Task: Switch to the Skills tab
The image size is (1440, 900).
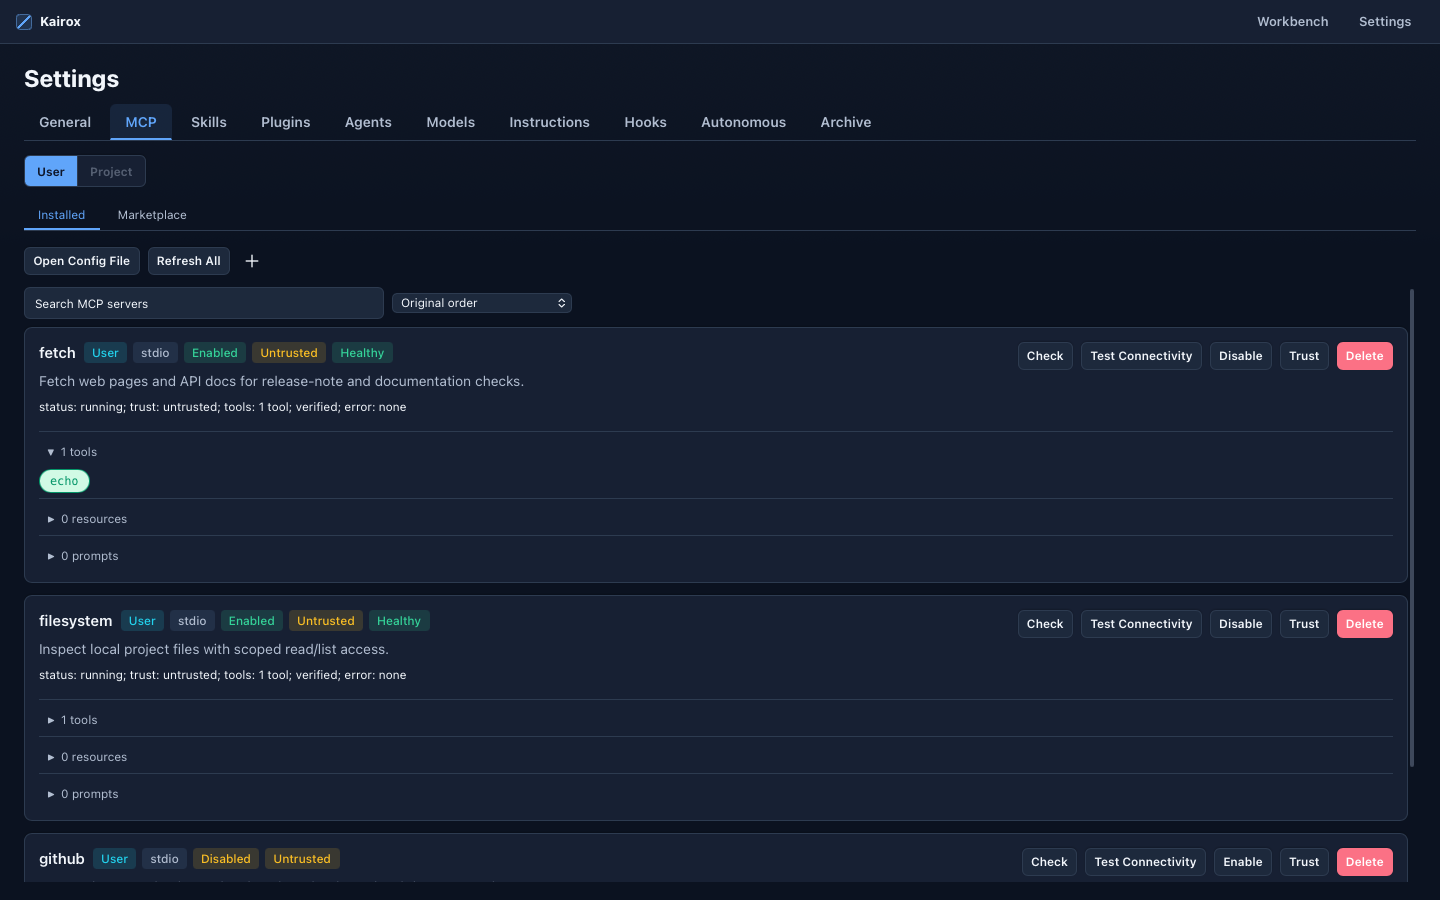Action: pos(209,122)
